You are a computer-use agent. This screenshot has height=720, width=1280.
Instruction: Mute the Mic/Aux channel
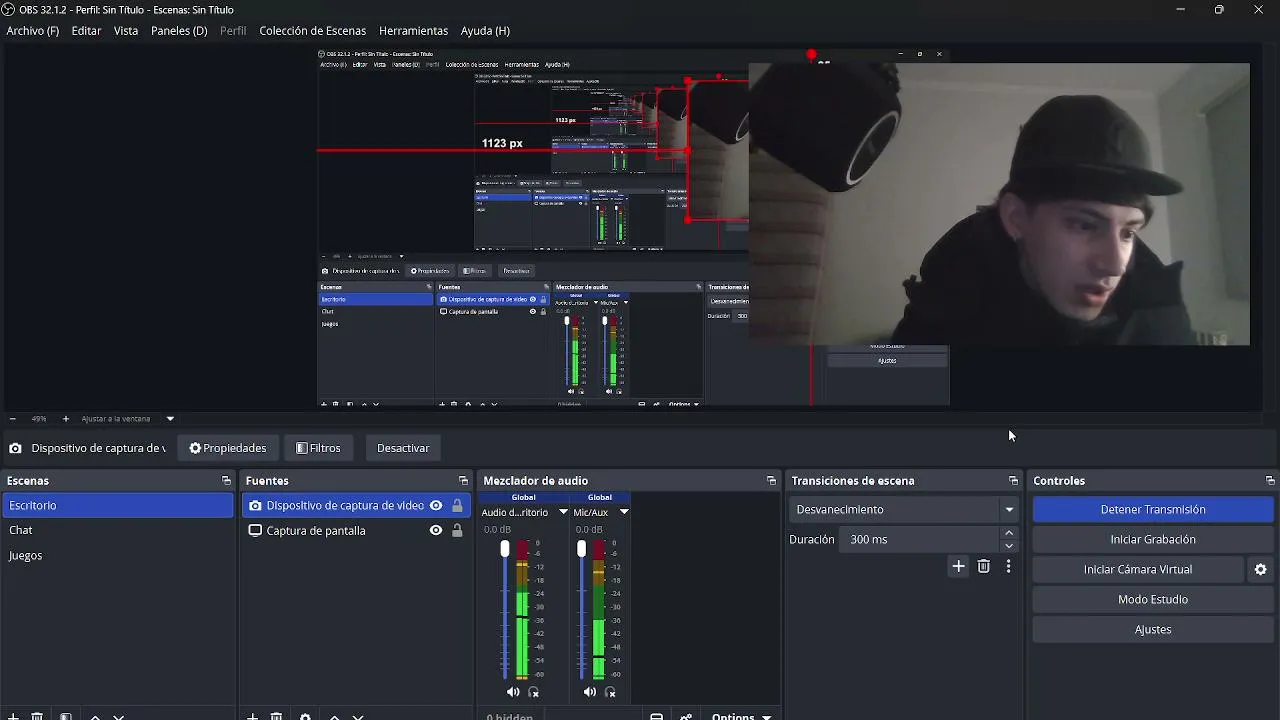pos(590,692)
